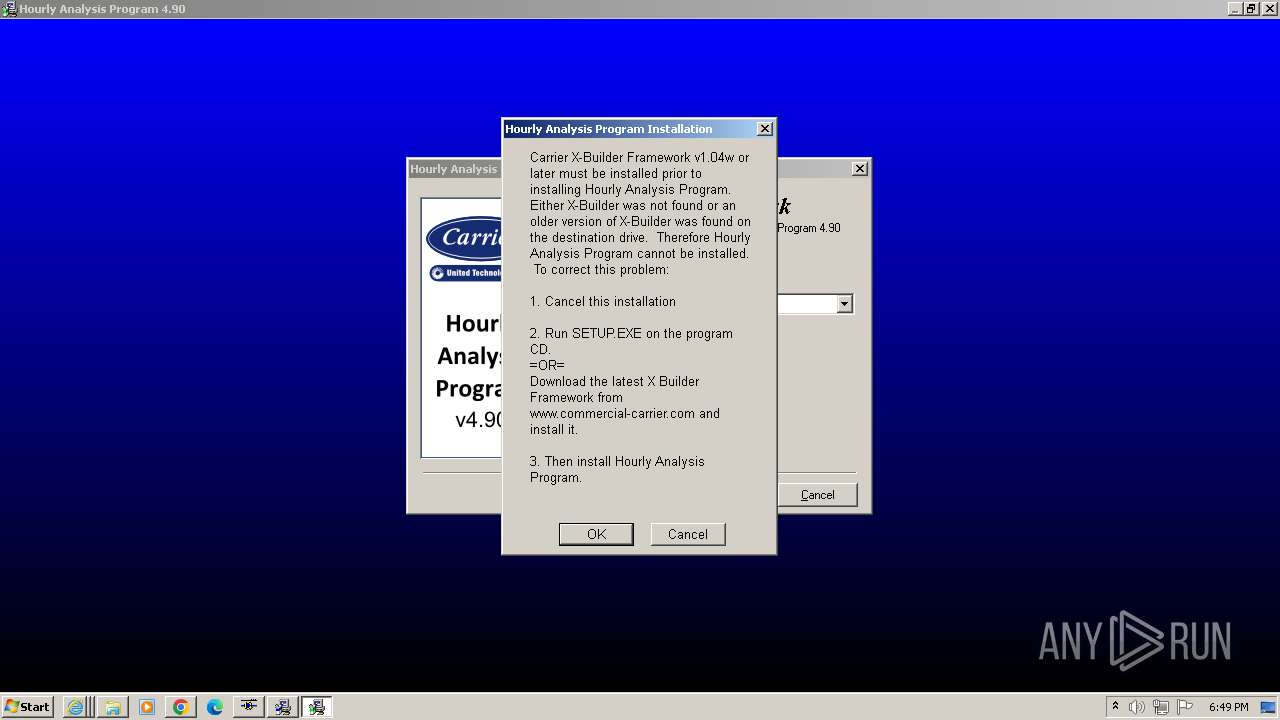1280x720 pixels.
Task: Click Show desktop button in tray
Action: click(x=1270, y=707)
